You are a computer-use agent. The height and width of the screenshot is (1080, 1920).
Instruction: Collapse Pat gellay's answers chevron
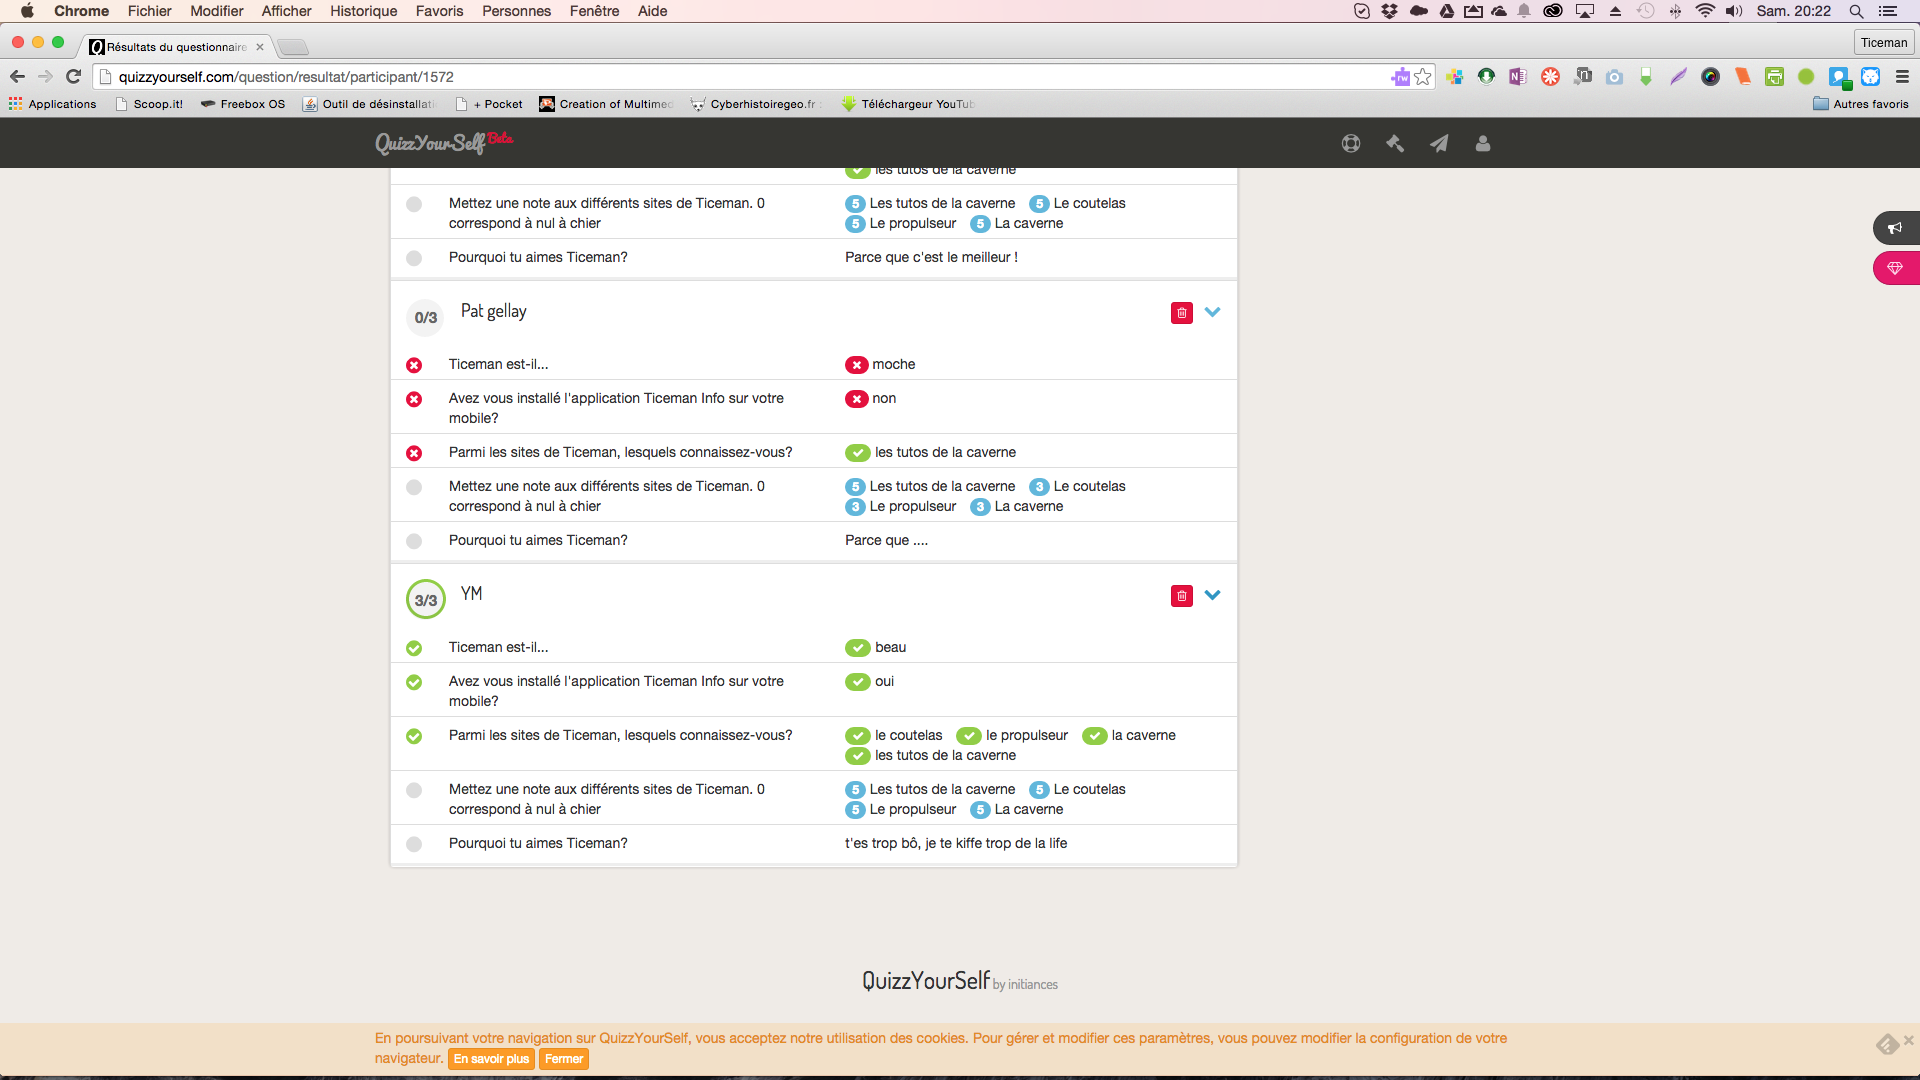1212,312
